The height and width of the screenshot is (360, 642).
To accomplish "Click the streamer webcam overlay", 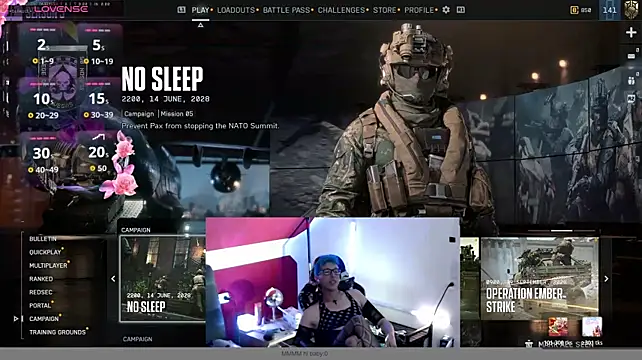I will (x=332, y=282).
